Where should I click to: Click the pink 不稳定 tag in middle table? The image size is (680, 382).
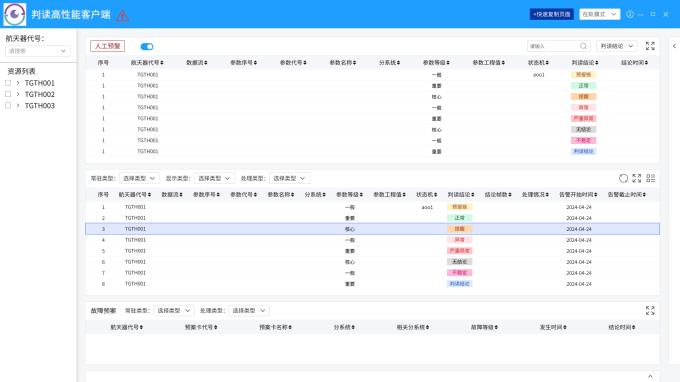pyautogui.click(x=460, y=273)
